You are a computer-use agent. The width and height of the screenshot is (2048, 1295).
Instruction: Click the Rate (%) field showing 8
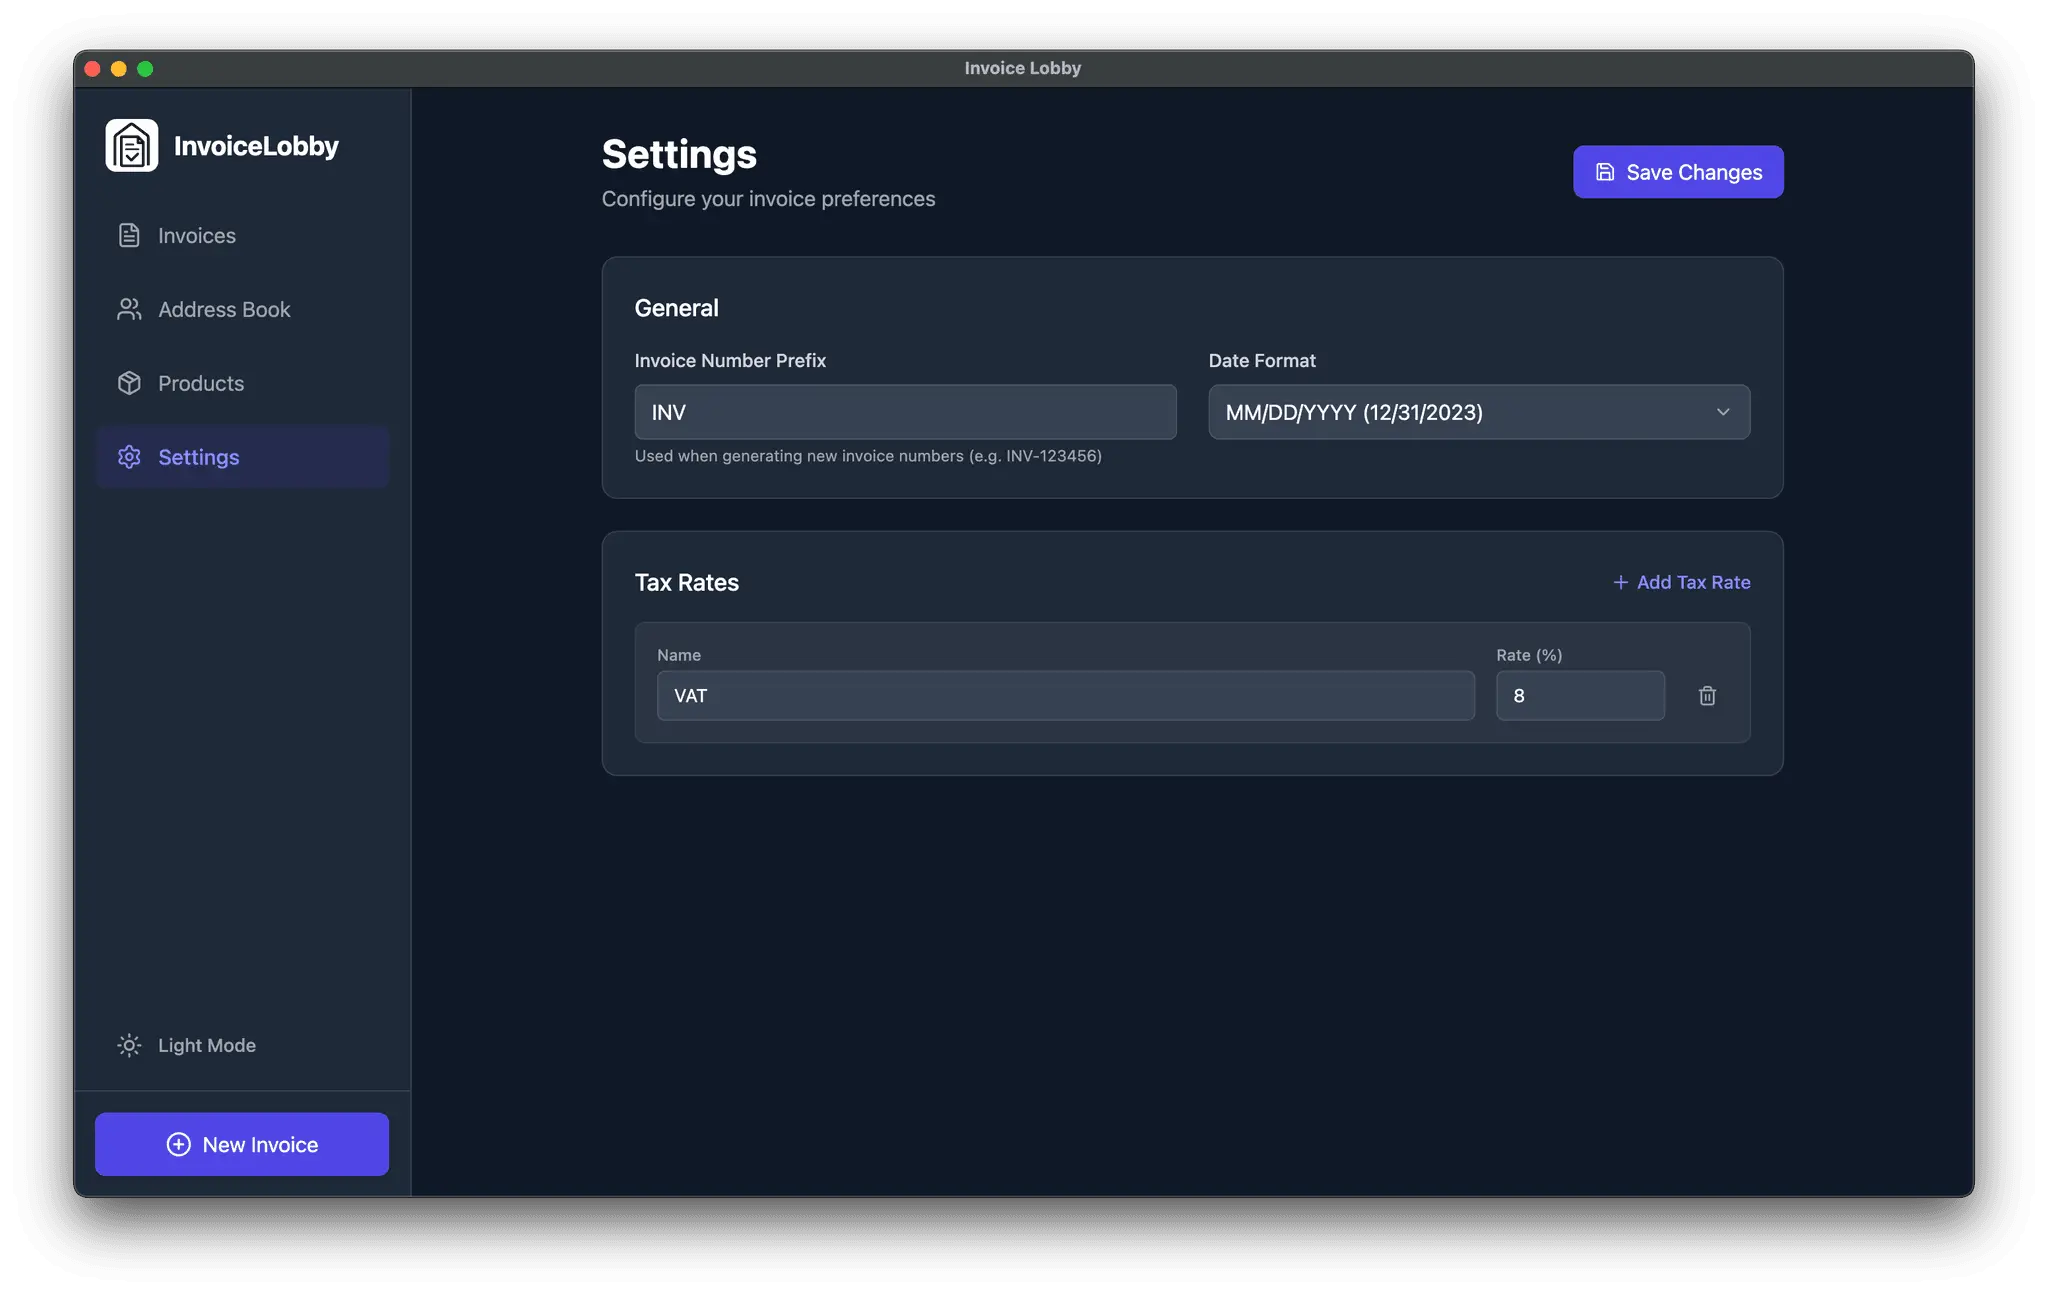(1580, 696)
